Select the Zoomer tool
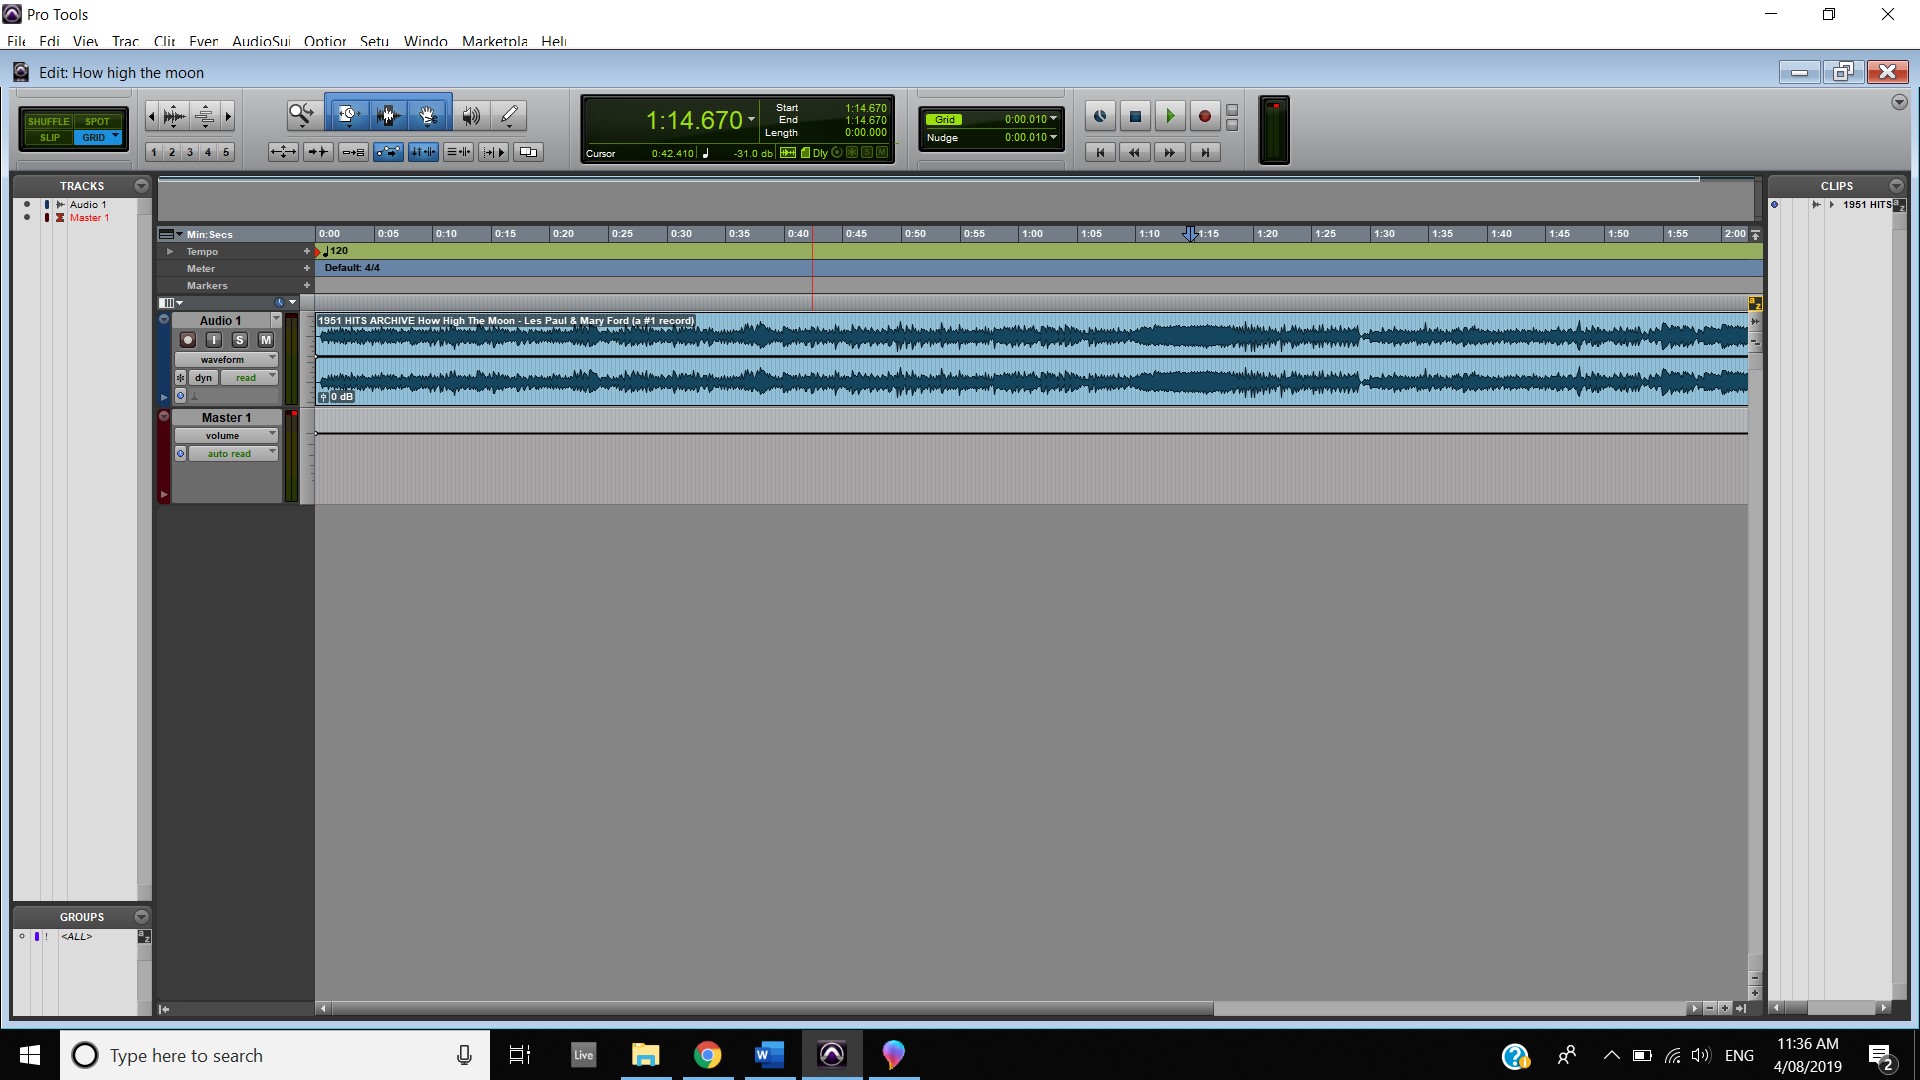This screenshot has width=1920, height=1080. 301,115
